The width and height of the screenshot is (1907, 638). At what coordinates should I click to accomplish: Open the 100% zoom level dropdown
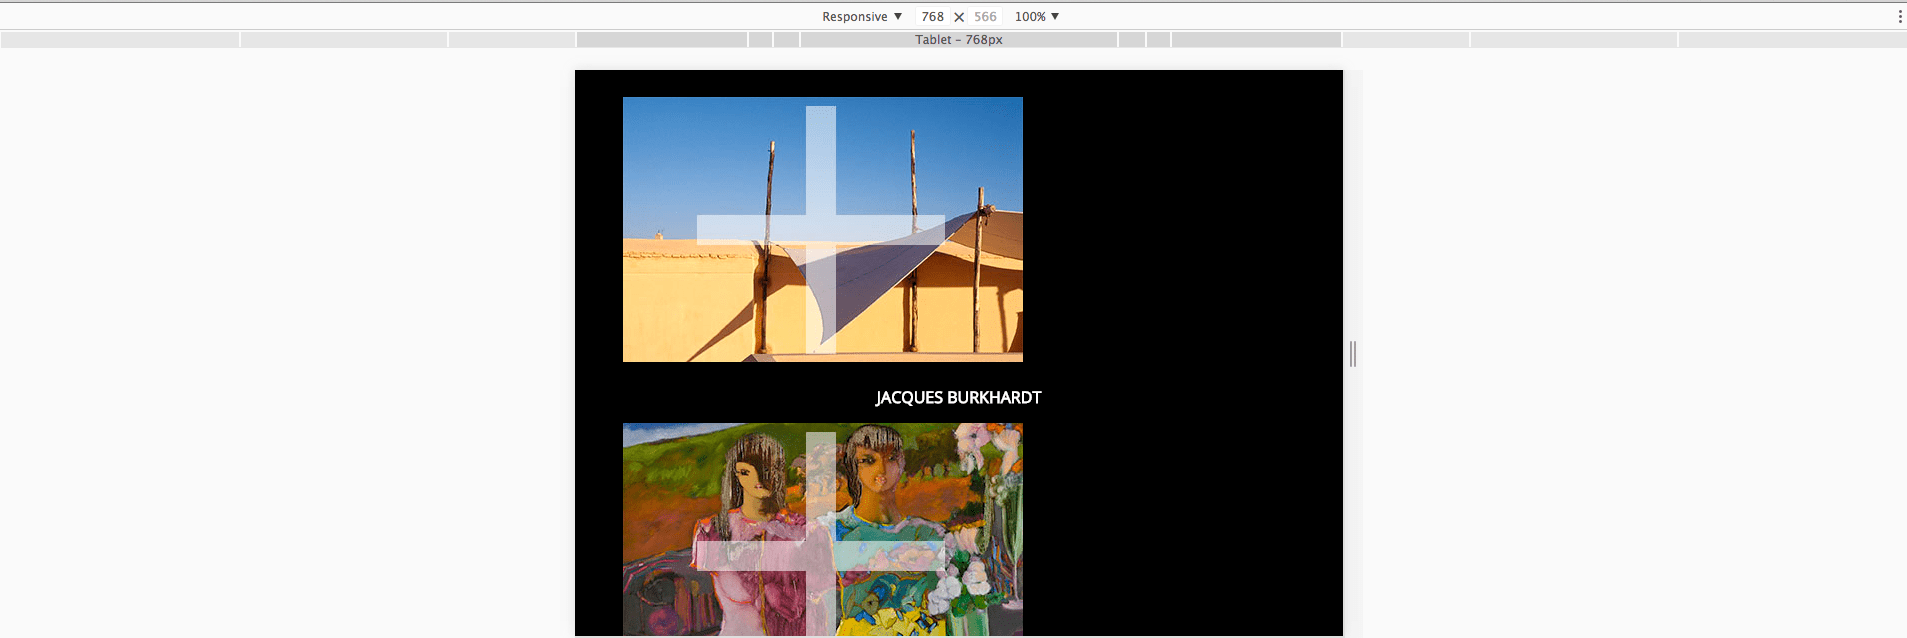[1036, 16]
